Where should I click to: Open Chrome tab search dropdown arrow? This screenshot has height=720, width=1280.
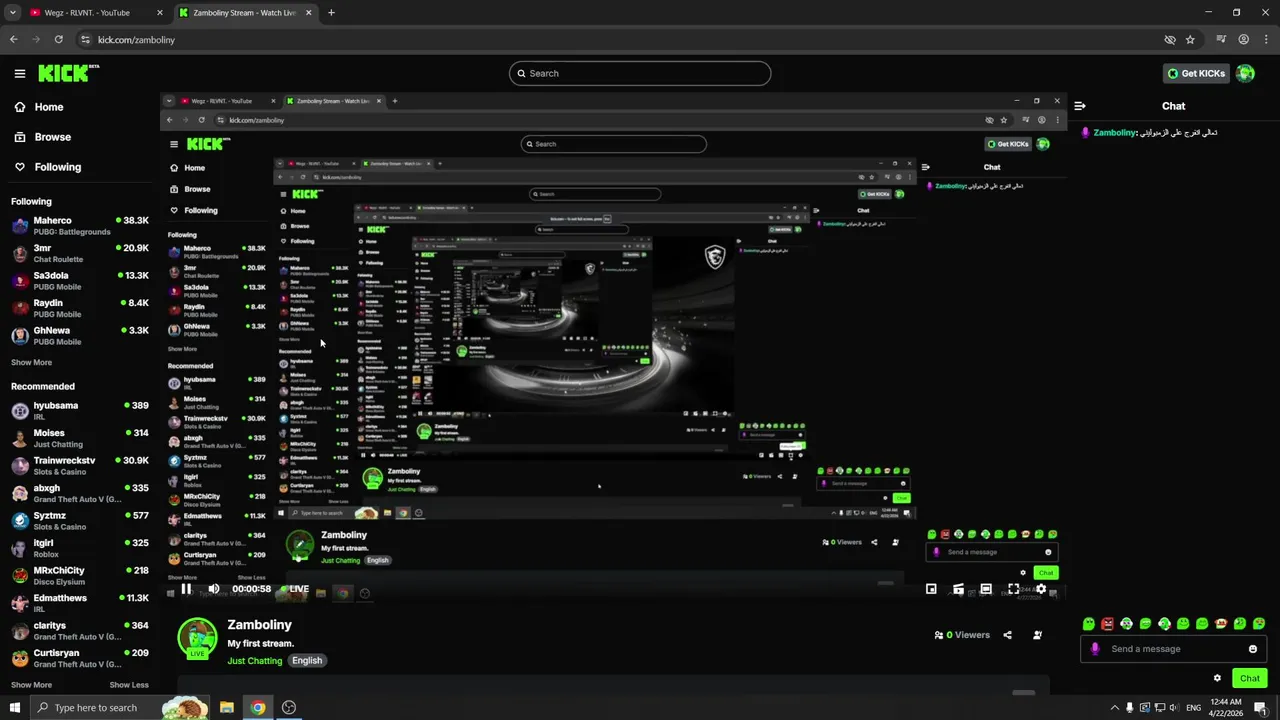pyautogui.click(x=13, y=13)
